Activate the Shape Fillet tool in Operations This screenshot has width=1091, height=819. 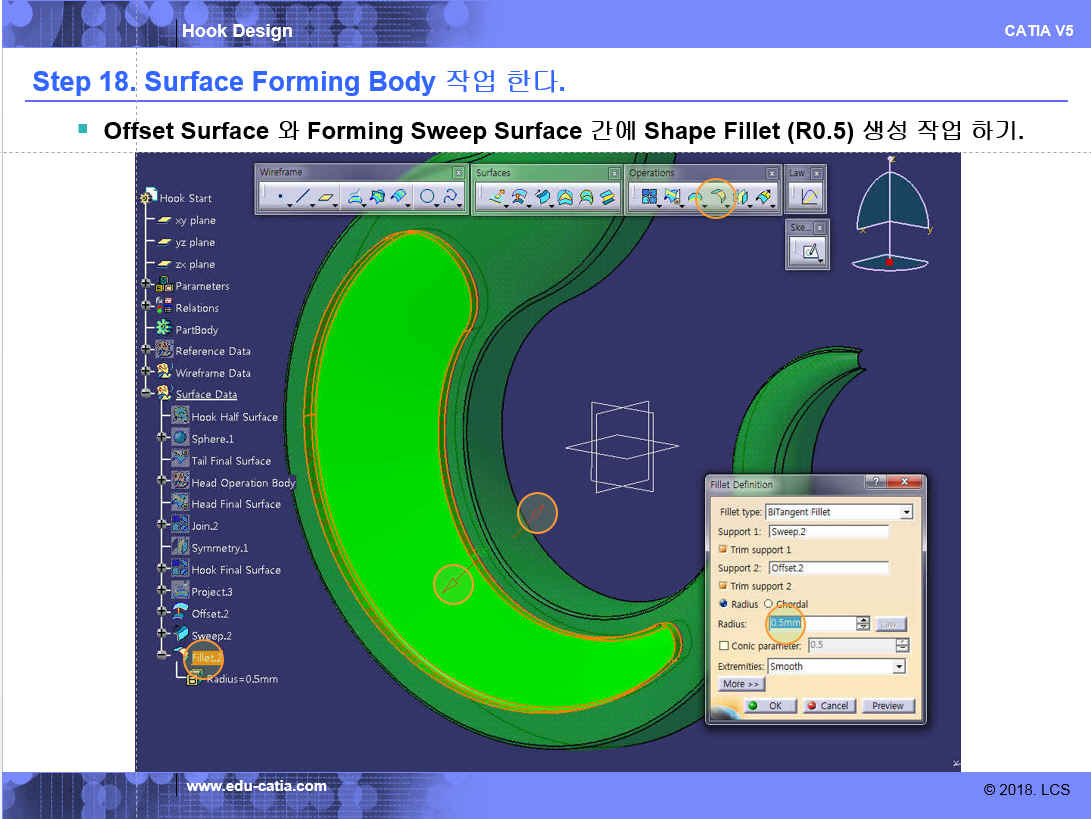[716, 197]
